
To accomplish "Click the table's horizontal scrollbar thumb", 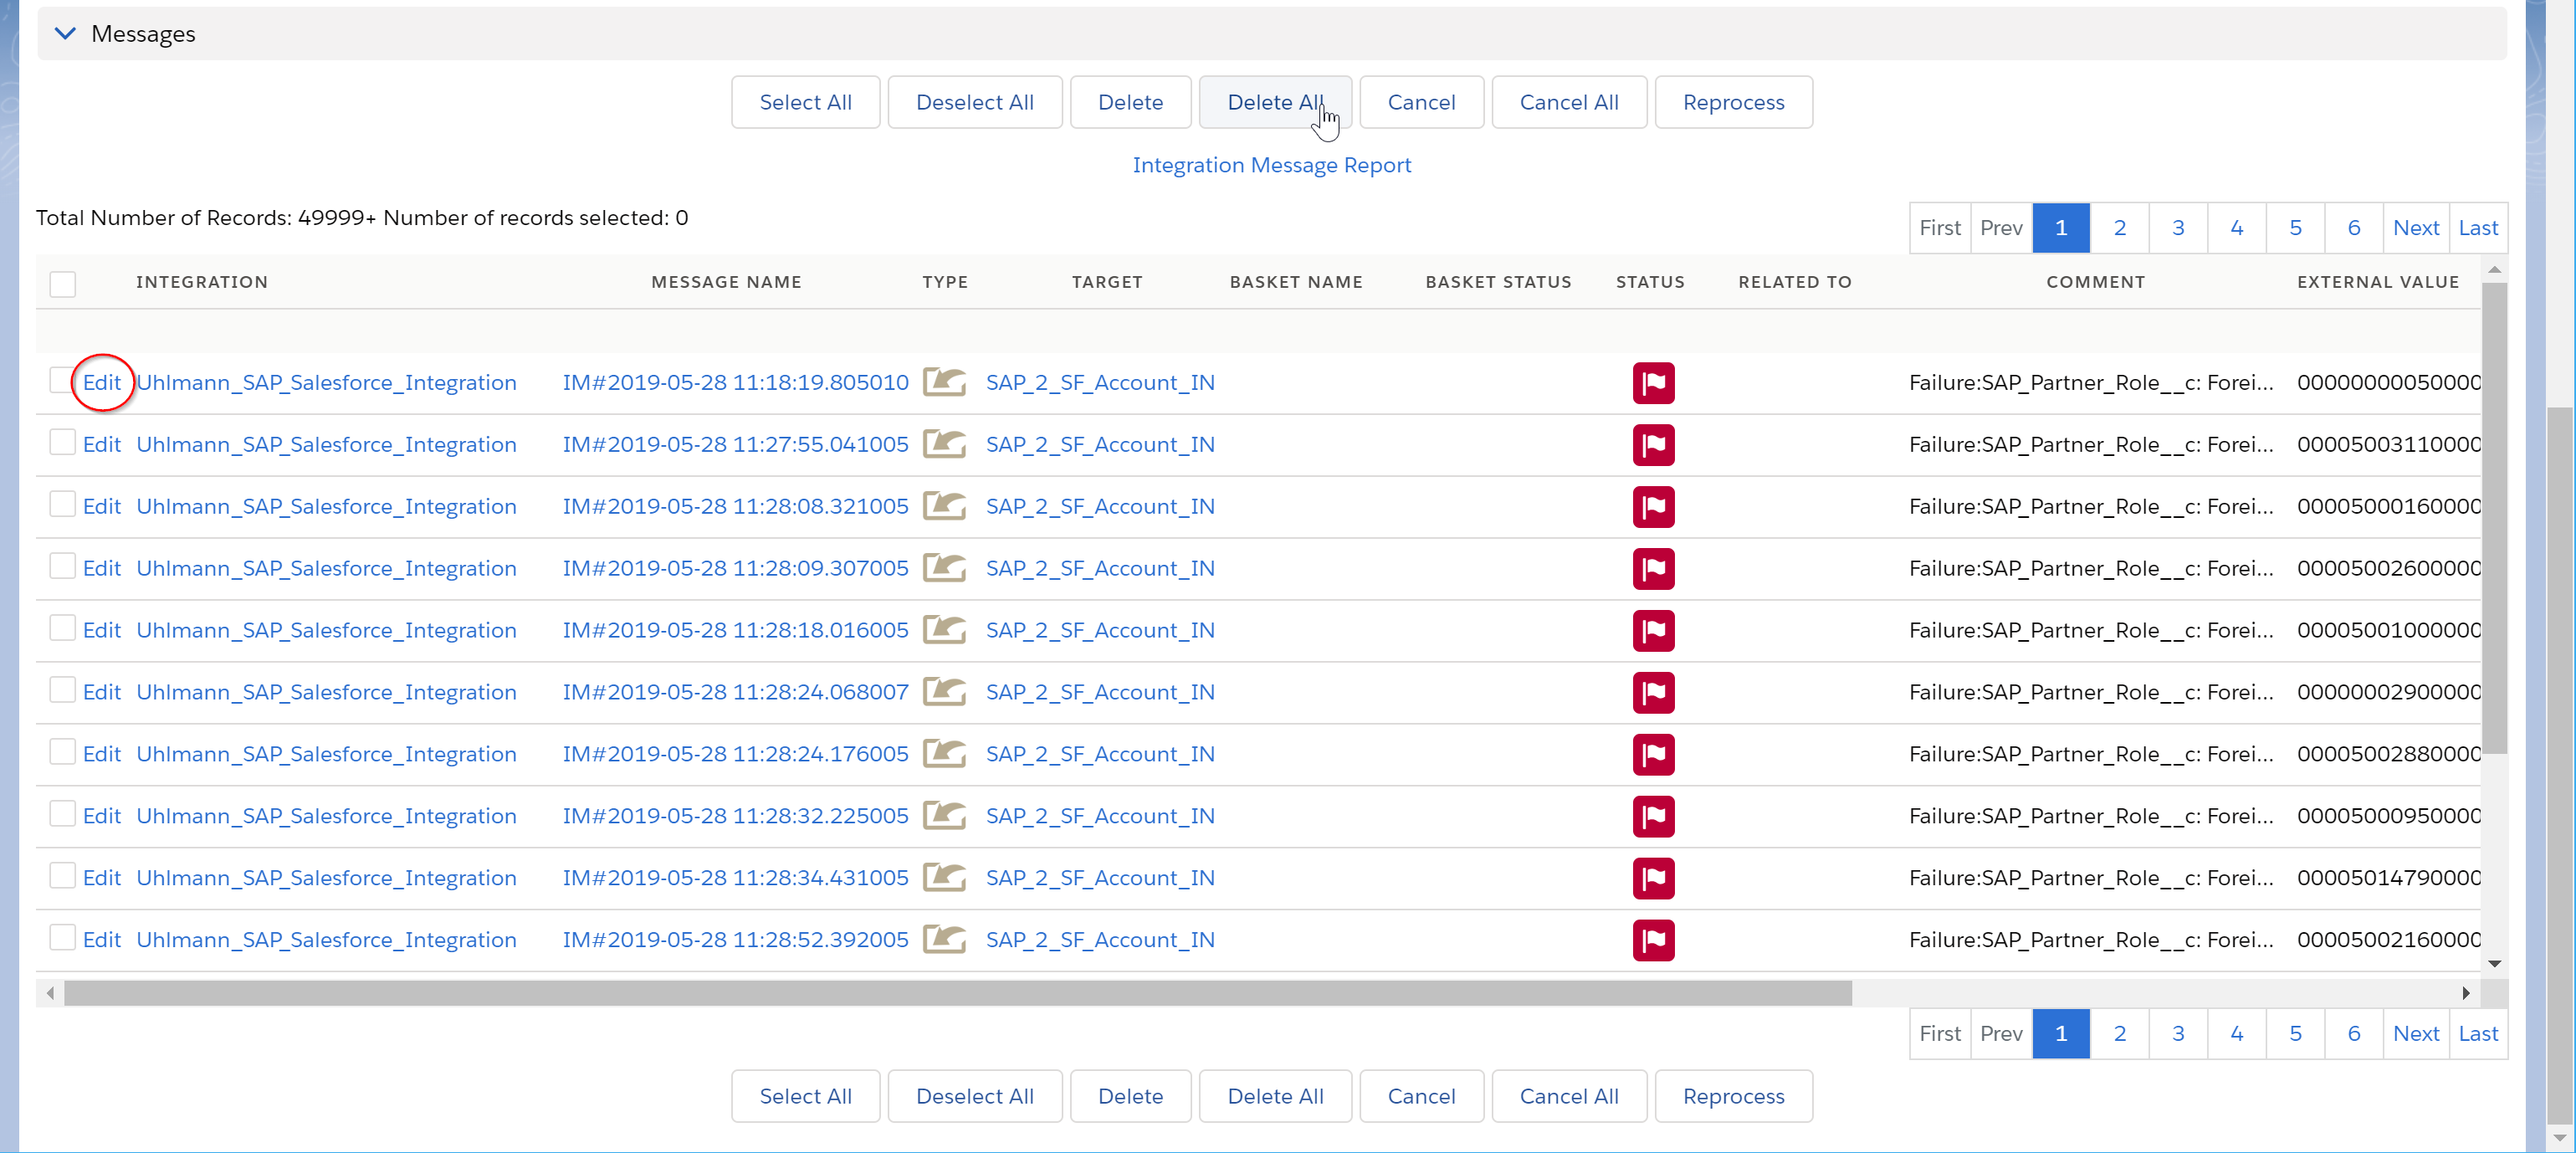I will click(x=957, y=993).
